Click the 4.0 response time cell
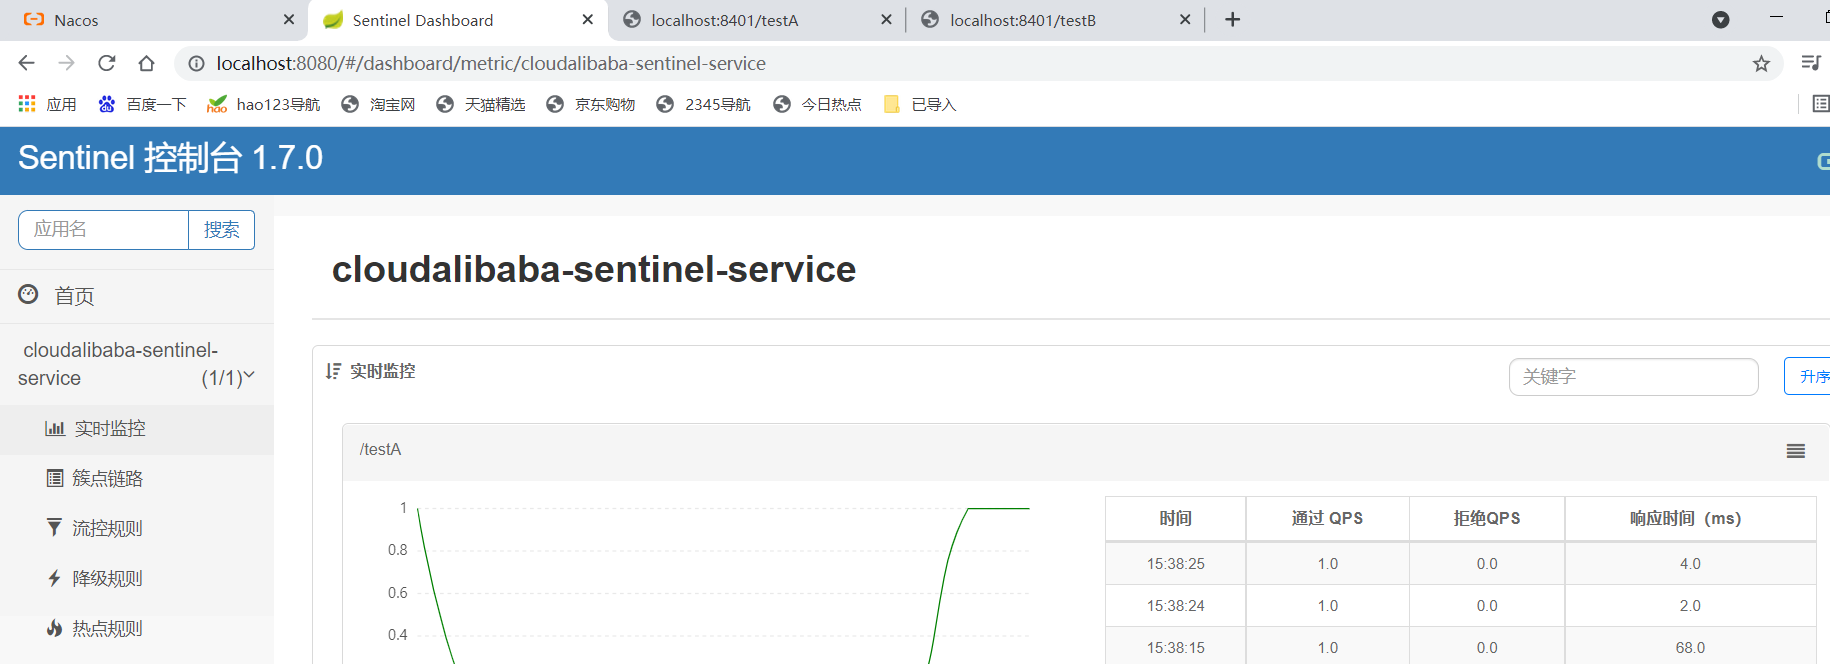The height and width of the screenshot is (664, 1830). [x=1690, y=564]
